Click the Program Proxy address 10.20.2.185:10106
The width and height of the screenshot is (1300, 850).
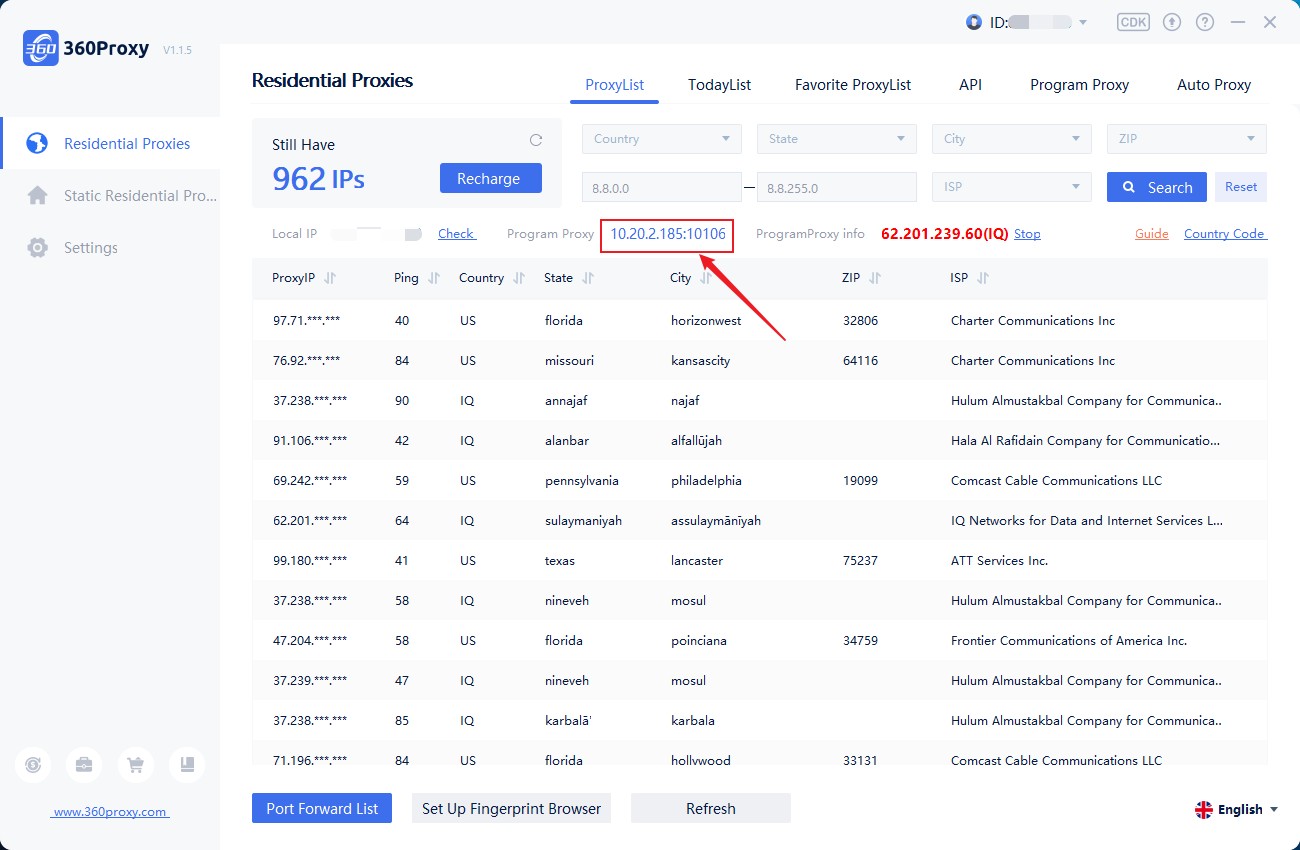668,234
